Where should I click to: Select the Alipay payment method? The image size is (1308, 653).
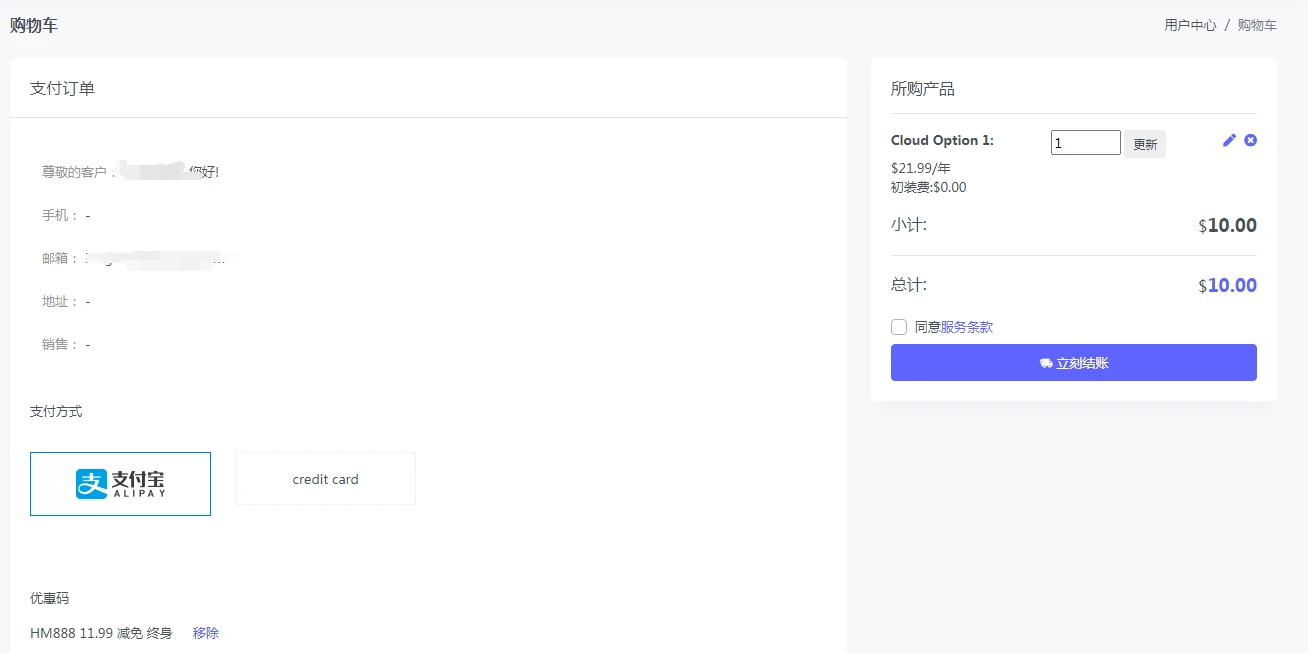click(x=120, y=484)
